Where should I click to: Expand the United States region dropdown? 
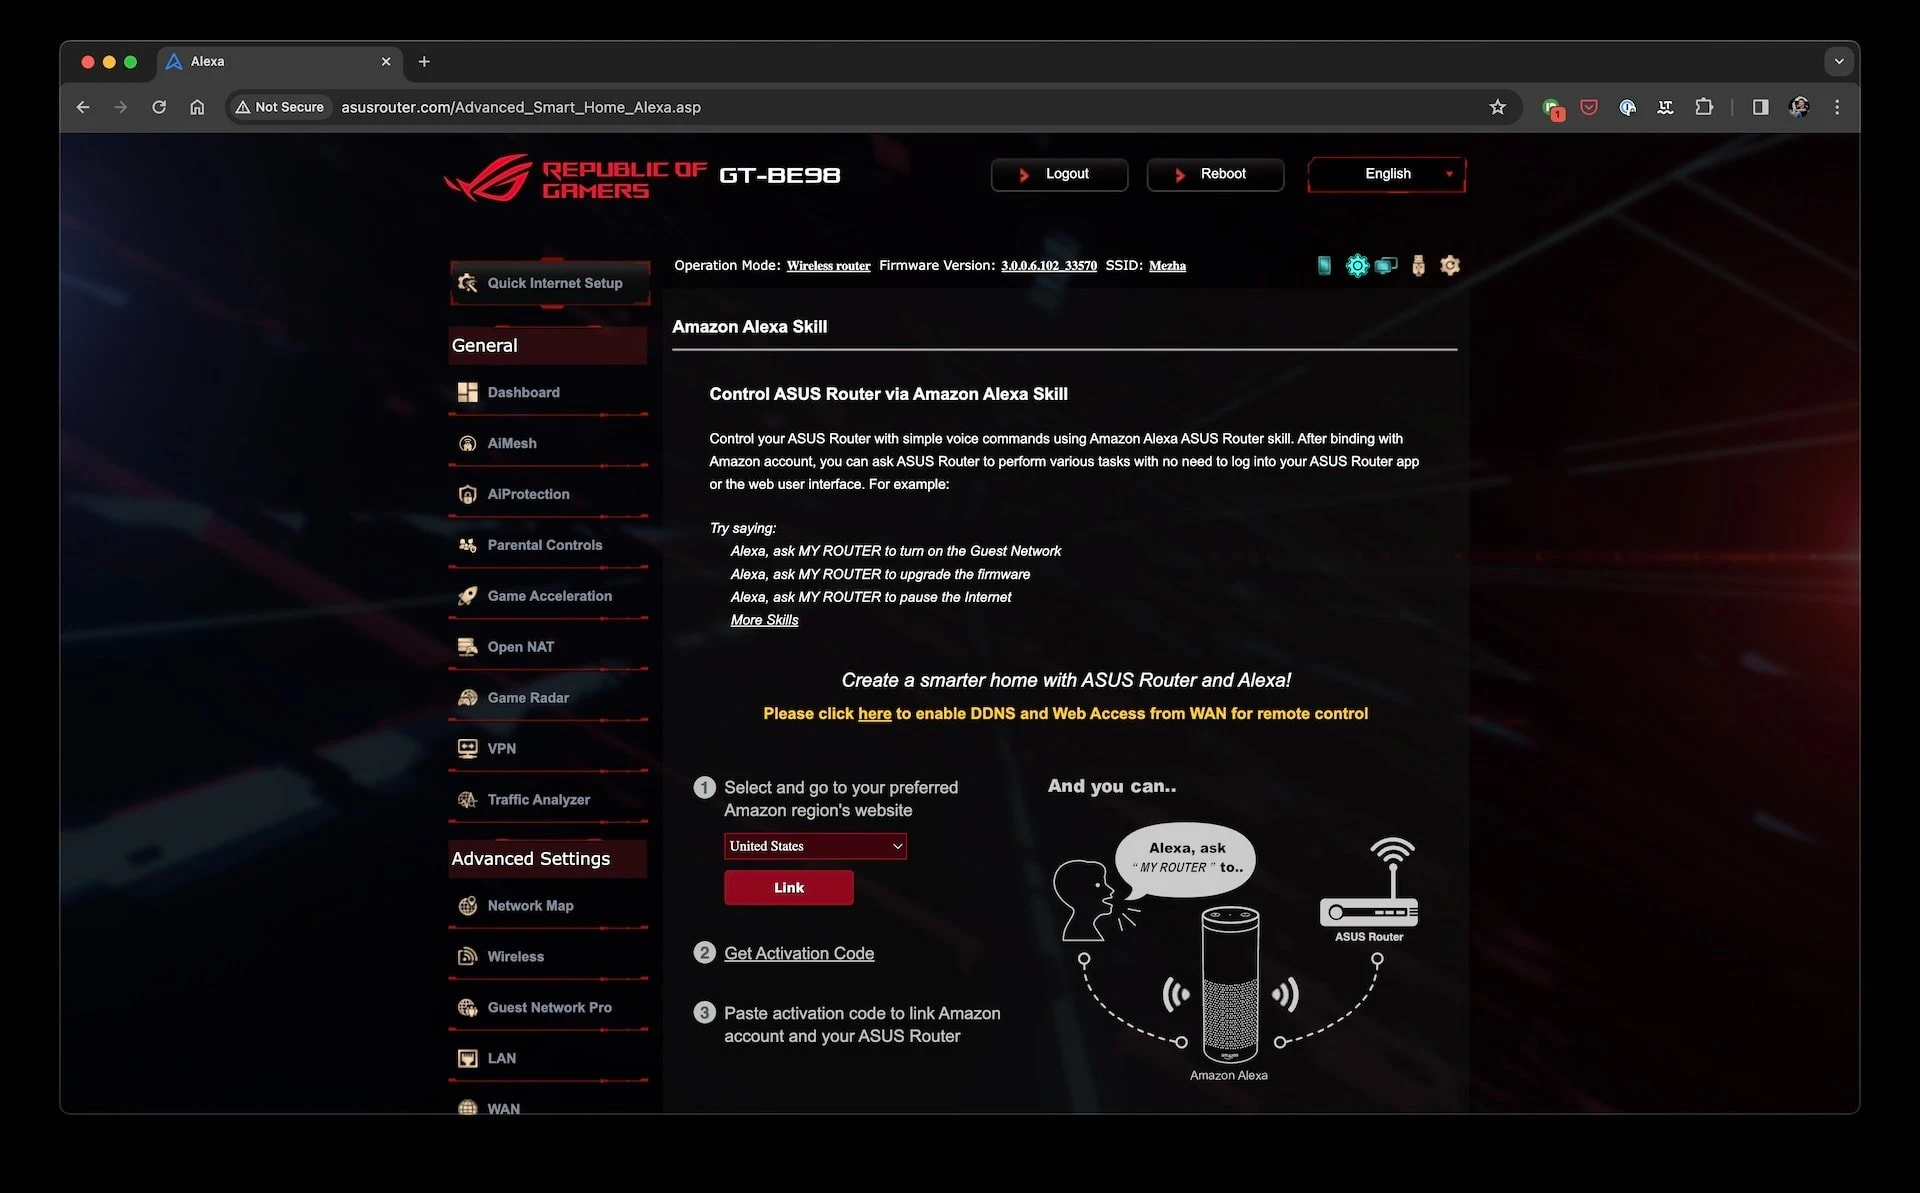click(x=815, y=846)
